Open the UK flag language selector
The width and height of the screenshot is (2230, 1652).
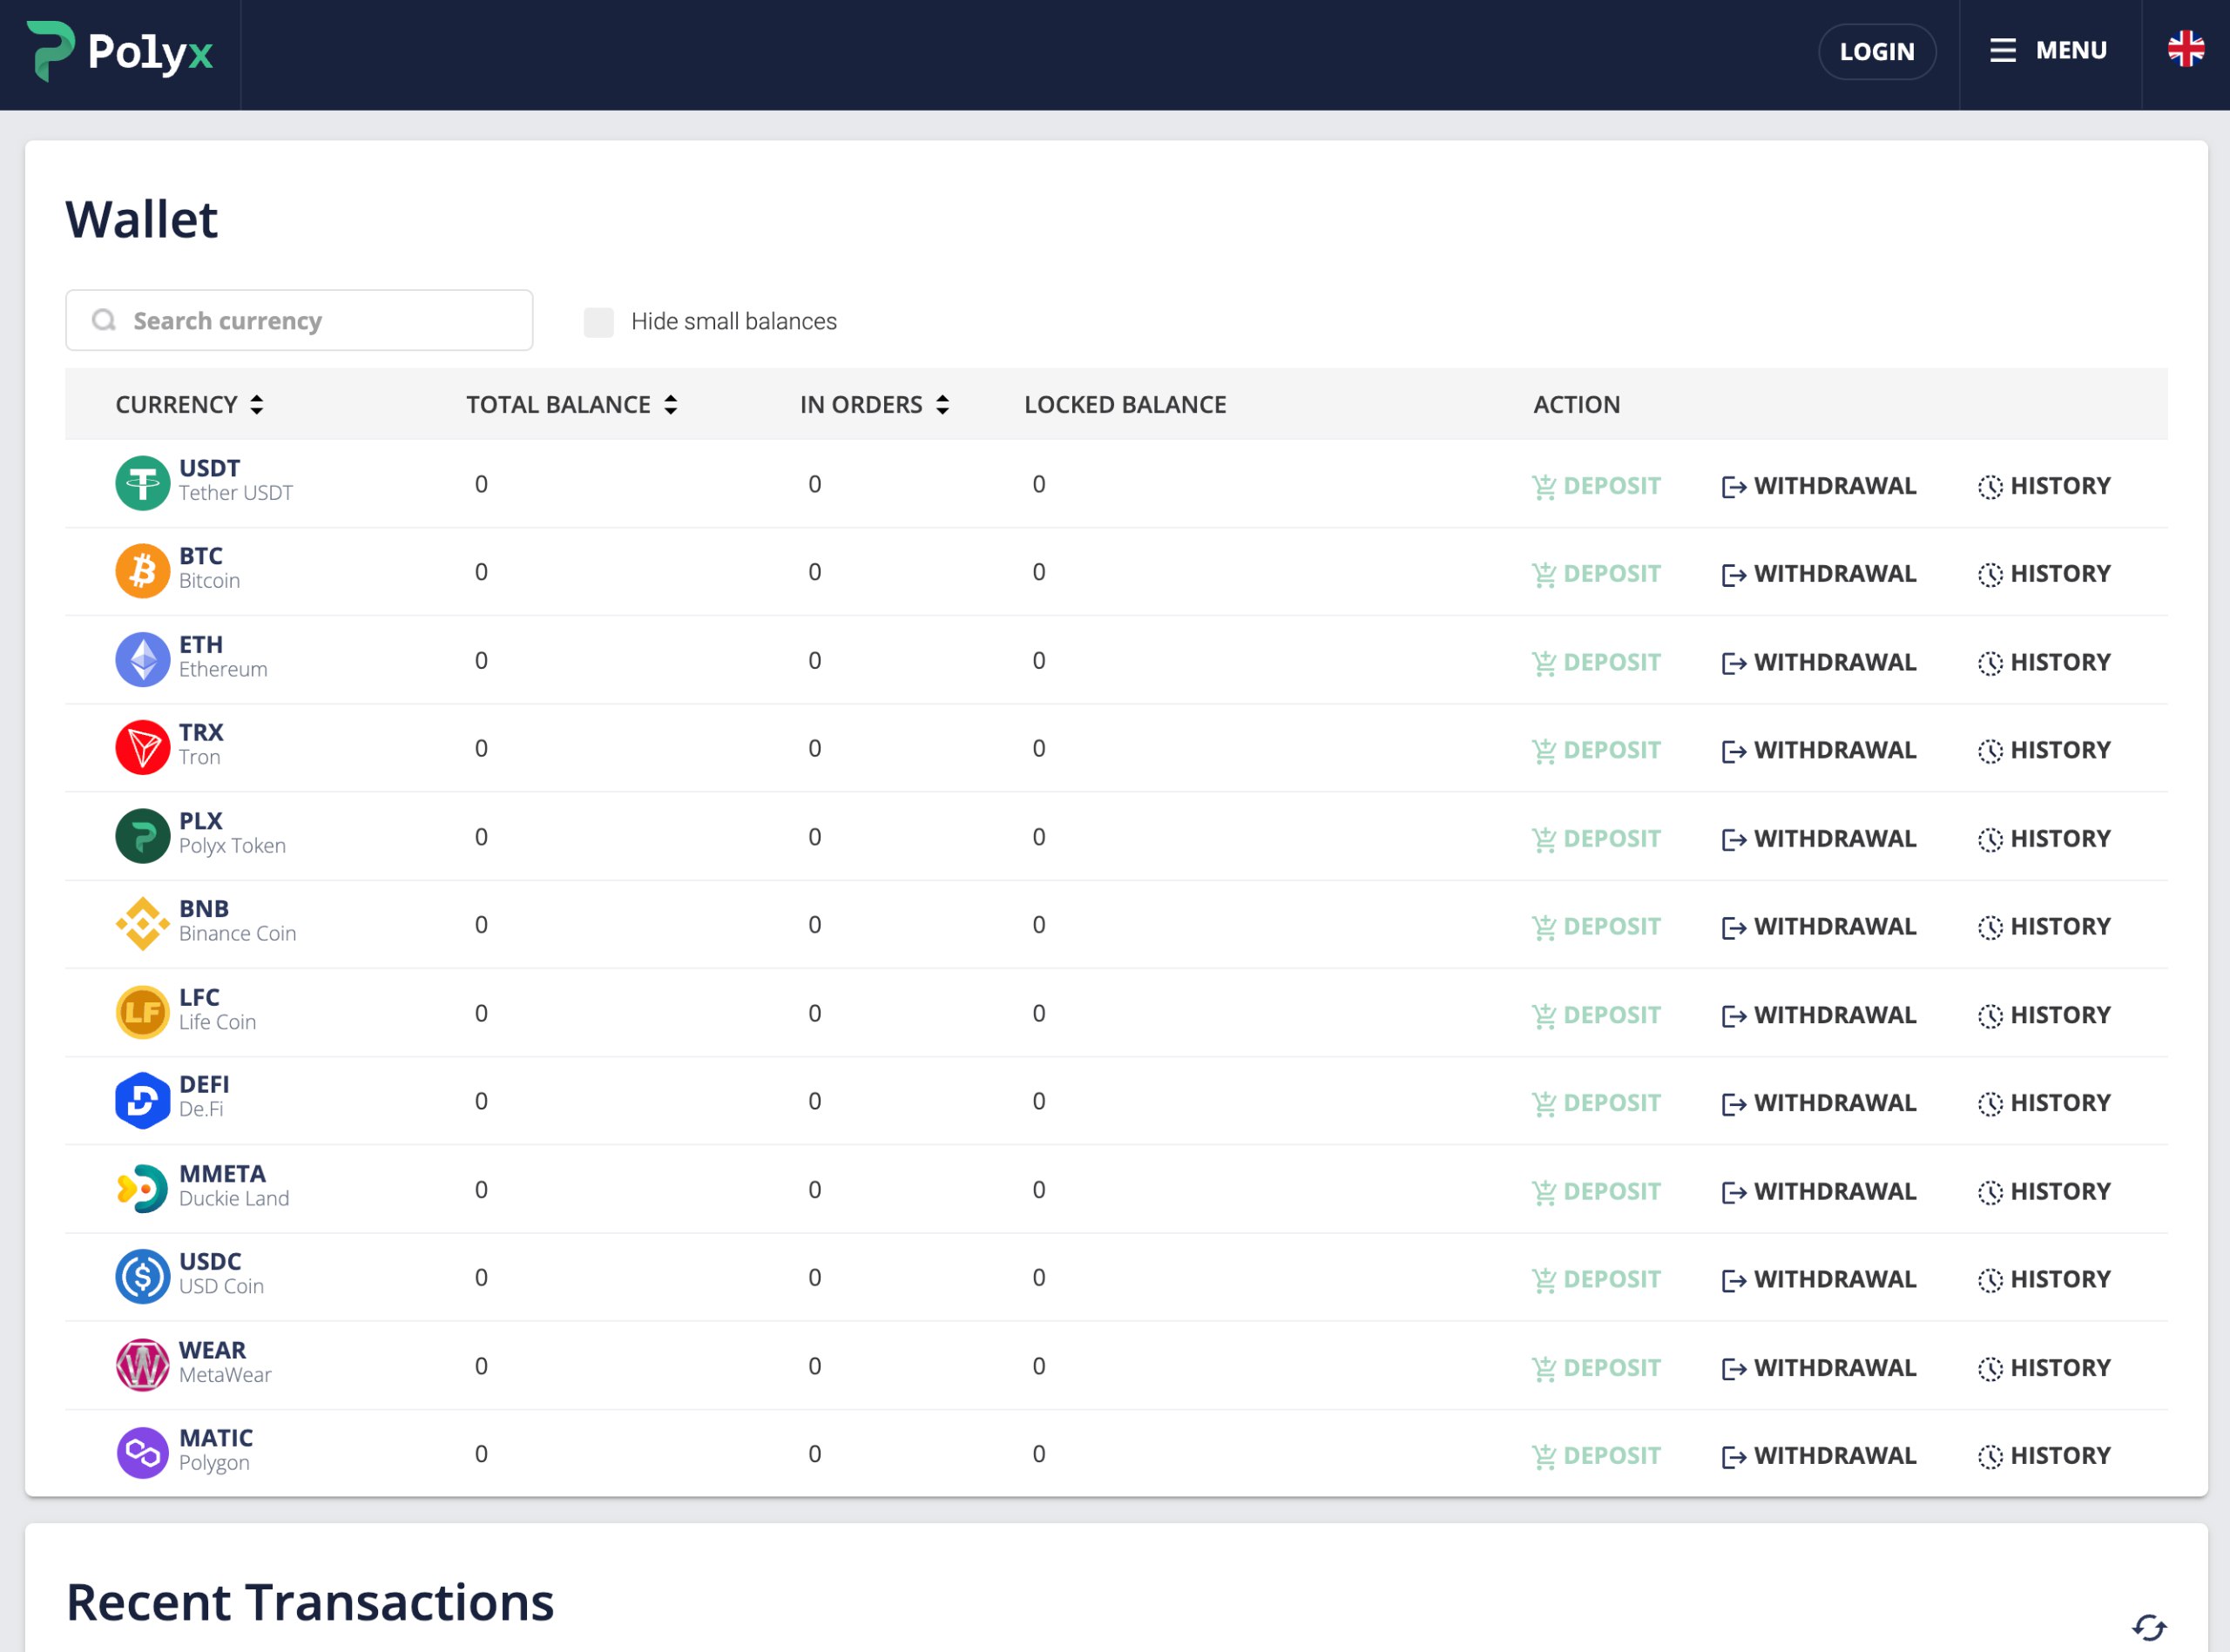click(x=2185, y=49)
